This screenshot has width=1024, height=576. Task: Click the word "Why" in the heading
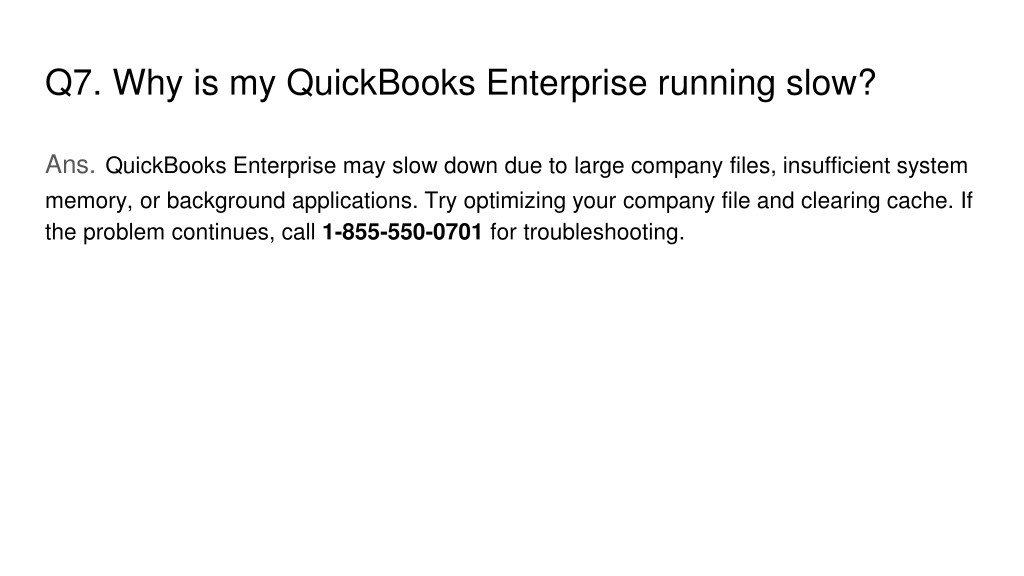pos(148,83)
